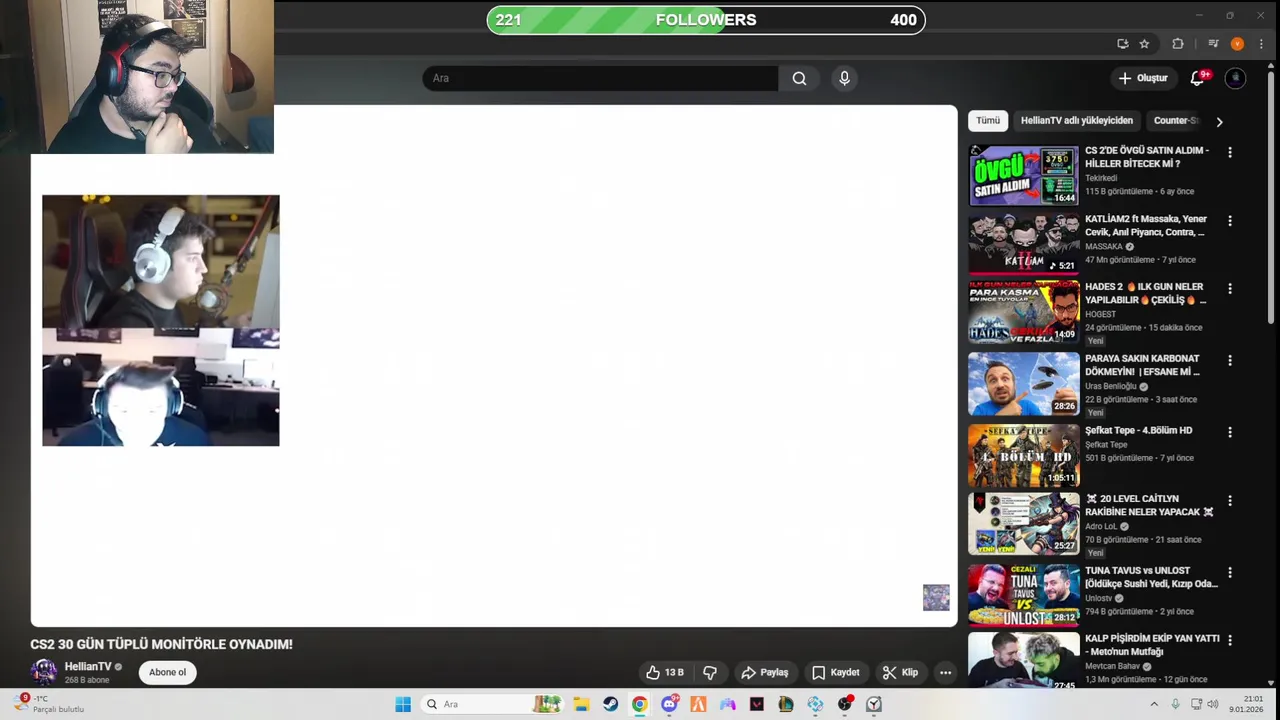1280x720 pixels.
Task: Open HellianTV channel name link
Action: click(x=88, y=666)
